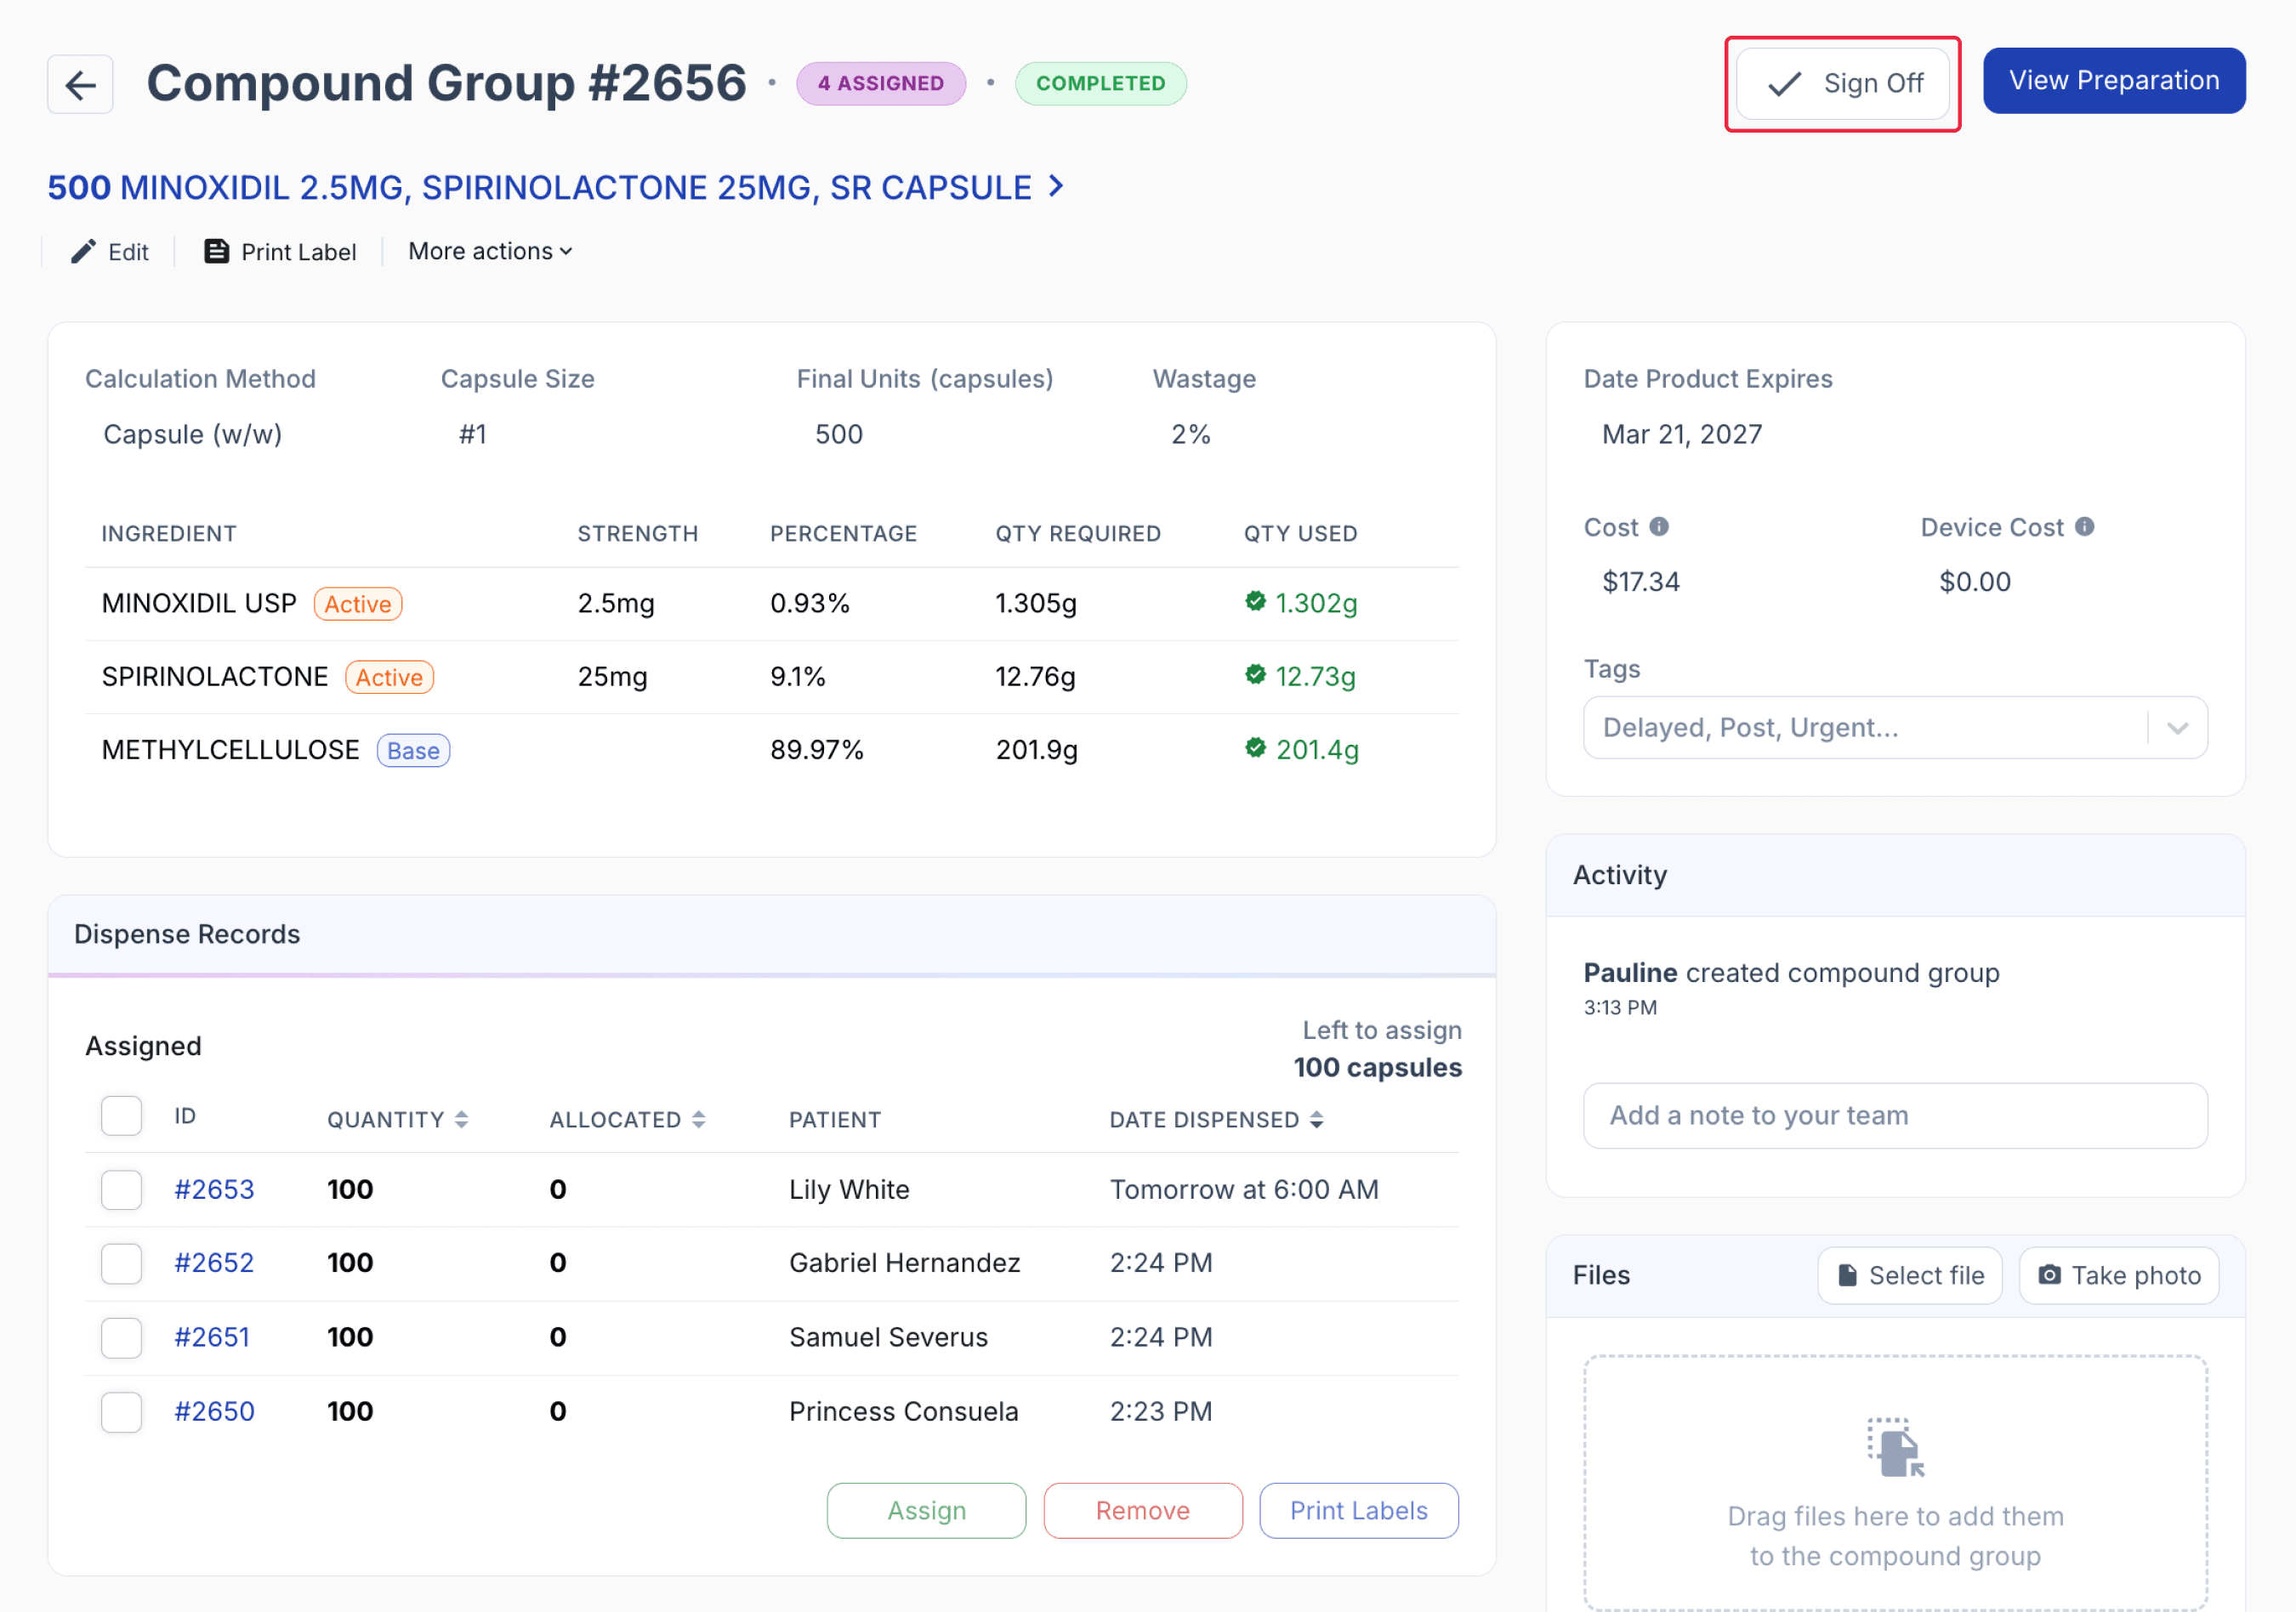This screenshot has width=2296, height=1612.
Task: Sort by the QUANTITY column
Action: (x=398, y=1120)
